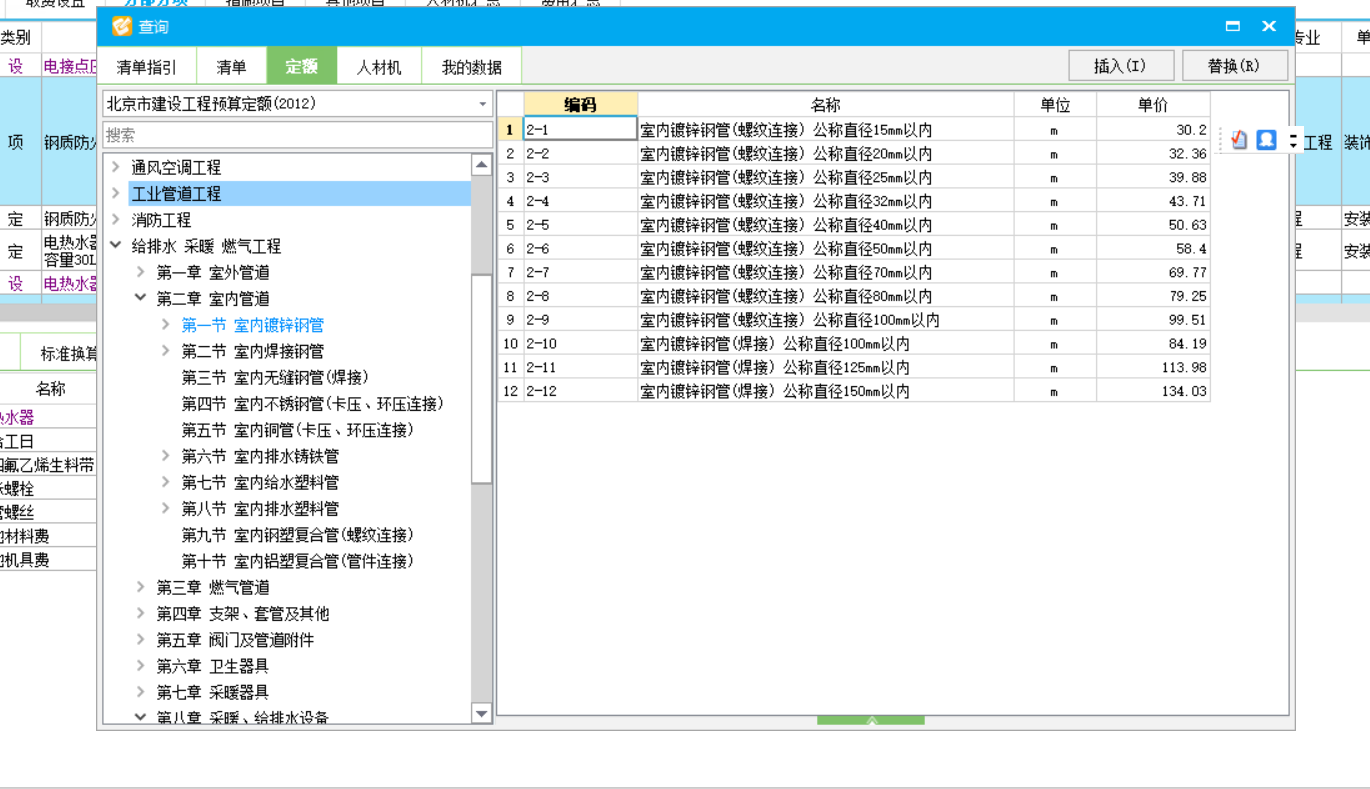Select 第九节 室内钢塑复合管(螺纹连接)
The width and height of the screenshot is (1370, 789).
click(x=297, y=535)
